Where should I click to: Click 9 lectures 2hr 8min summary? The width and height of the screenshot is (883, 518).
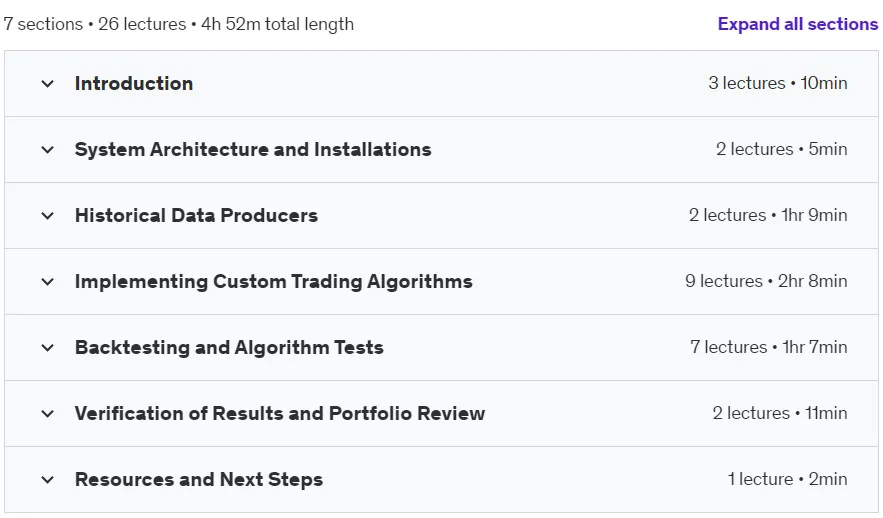766,281
